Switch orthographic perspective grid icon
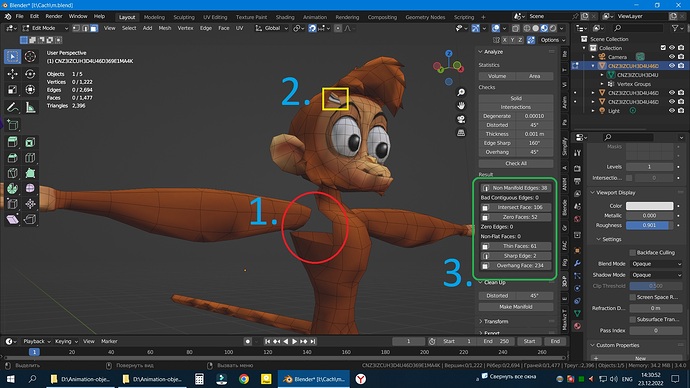The height and width of the screenshot is (388, 690). [461, 133]
